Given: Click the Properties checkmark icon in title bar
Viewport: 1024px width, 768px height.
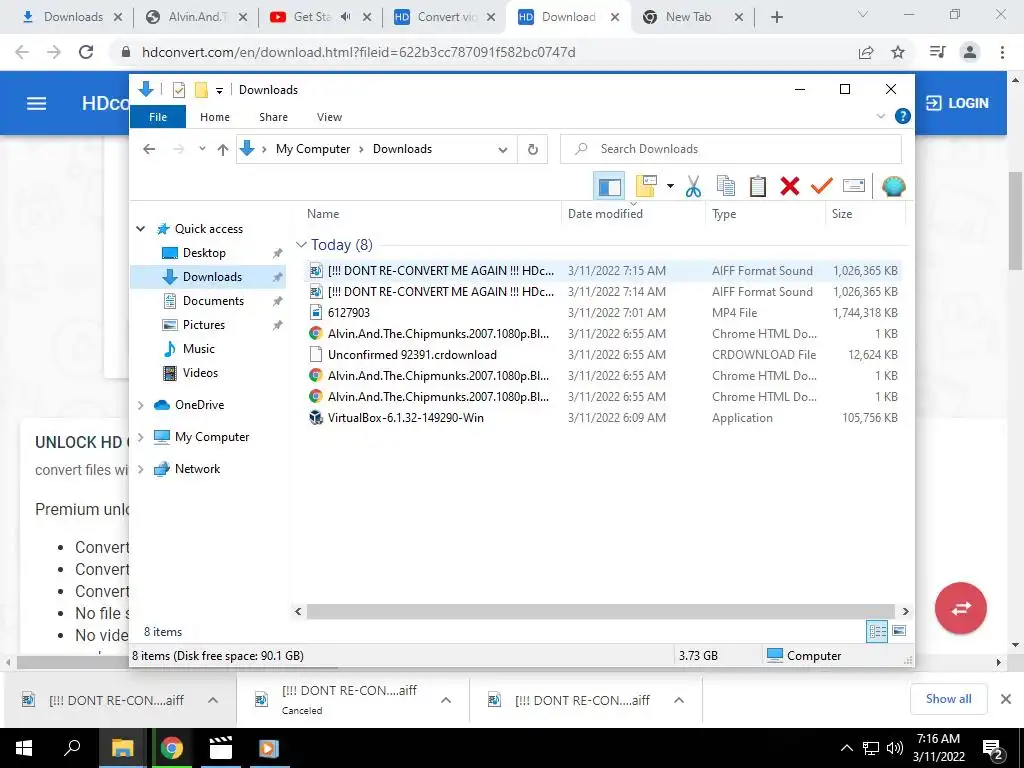Looking at the screenshot, I should pyautogui.click(x=179, y=90).
